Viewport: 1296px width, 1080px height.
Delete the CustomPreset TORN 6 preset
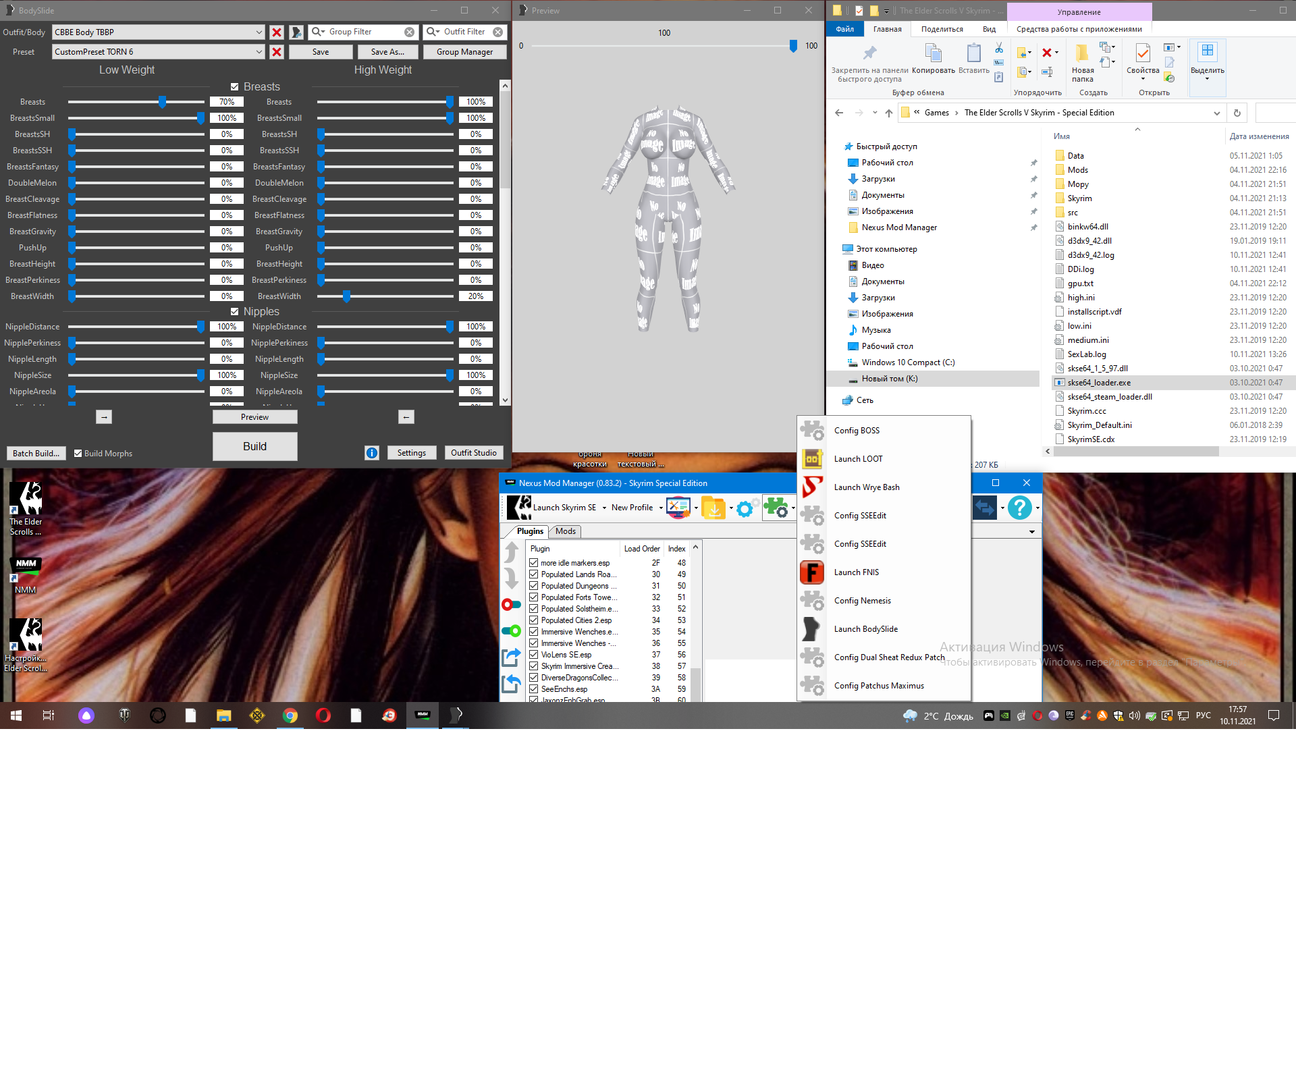point(277,52)
